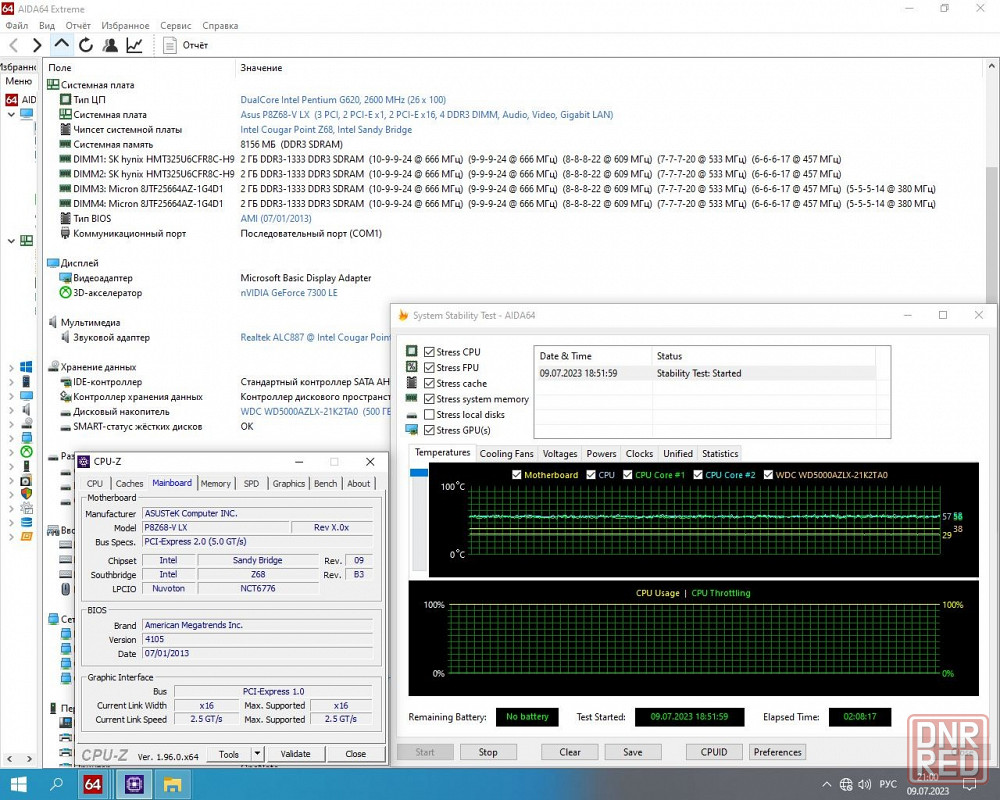Click the forward navigation arrow in AIDA64
The image size is (1000, 800).
pyautogui.click(x=37, y=45)
